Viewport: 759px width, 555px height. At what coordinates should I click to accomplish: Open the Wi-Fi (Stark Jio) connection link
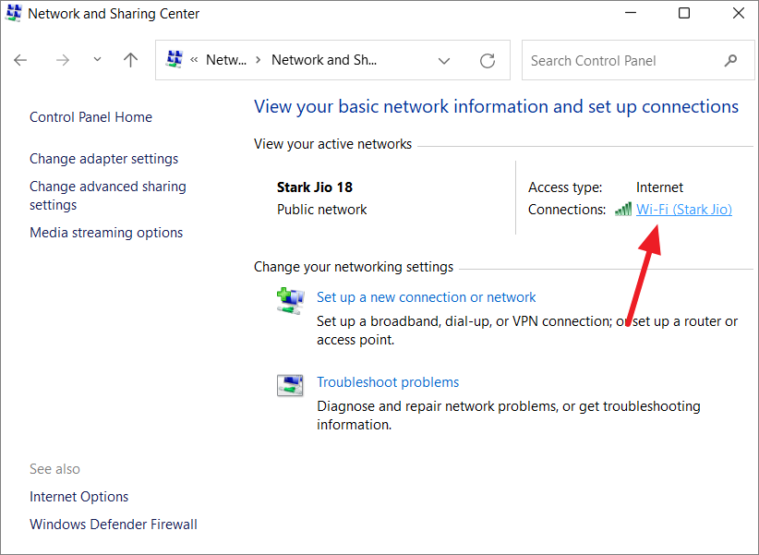[x=684, y=210]
